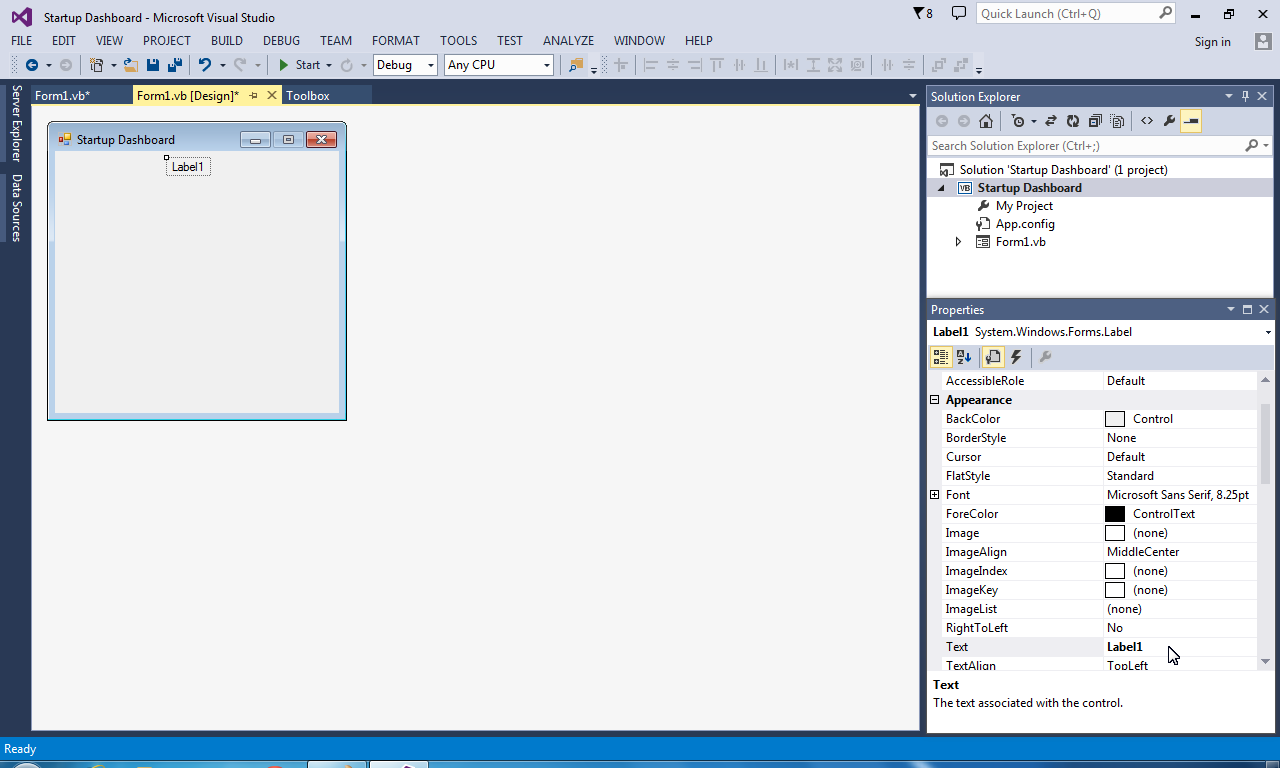
Task: Expand the Form1.vb node
Action: pos(958,242)
